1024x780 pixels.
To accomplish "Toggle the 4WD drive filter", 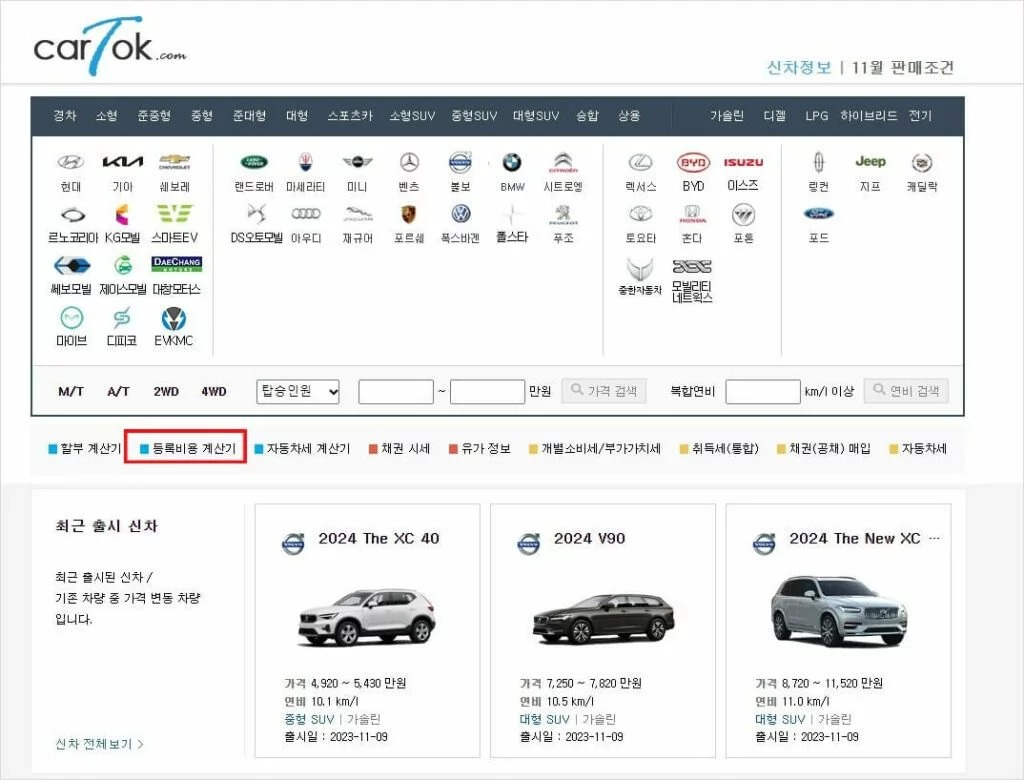I will coord(214,391).
